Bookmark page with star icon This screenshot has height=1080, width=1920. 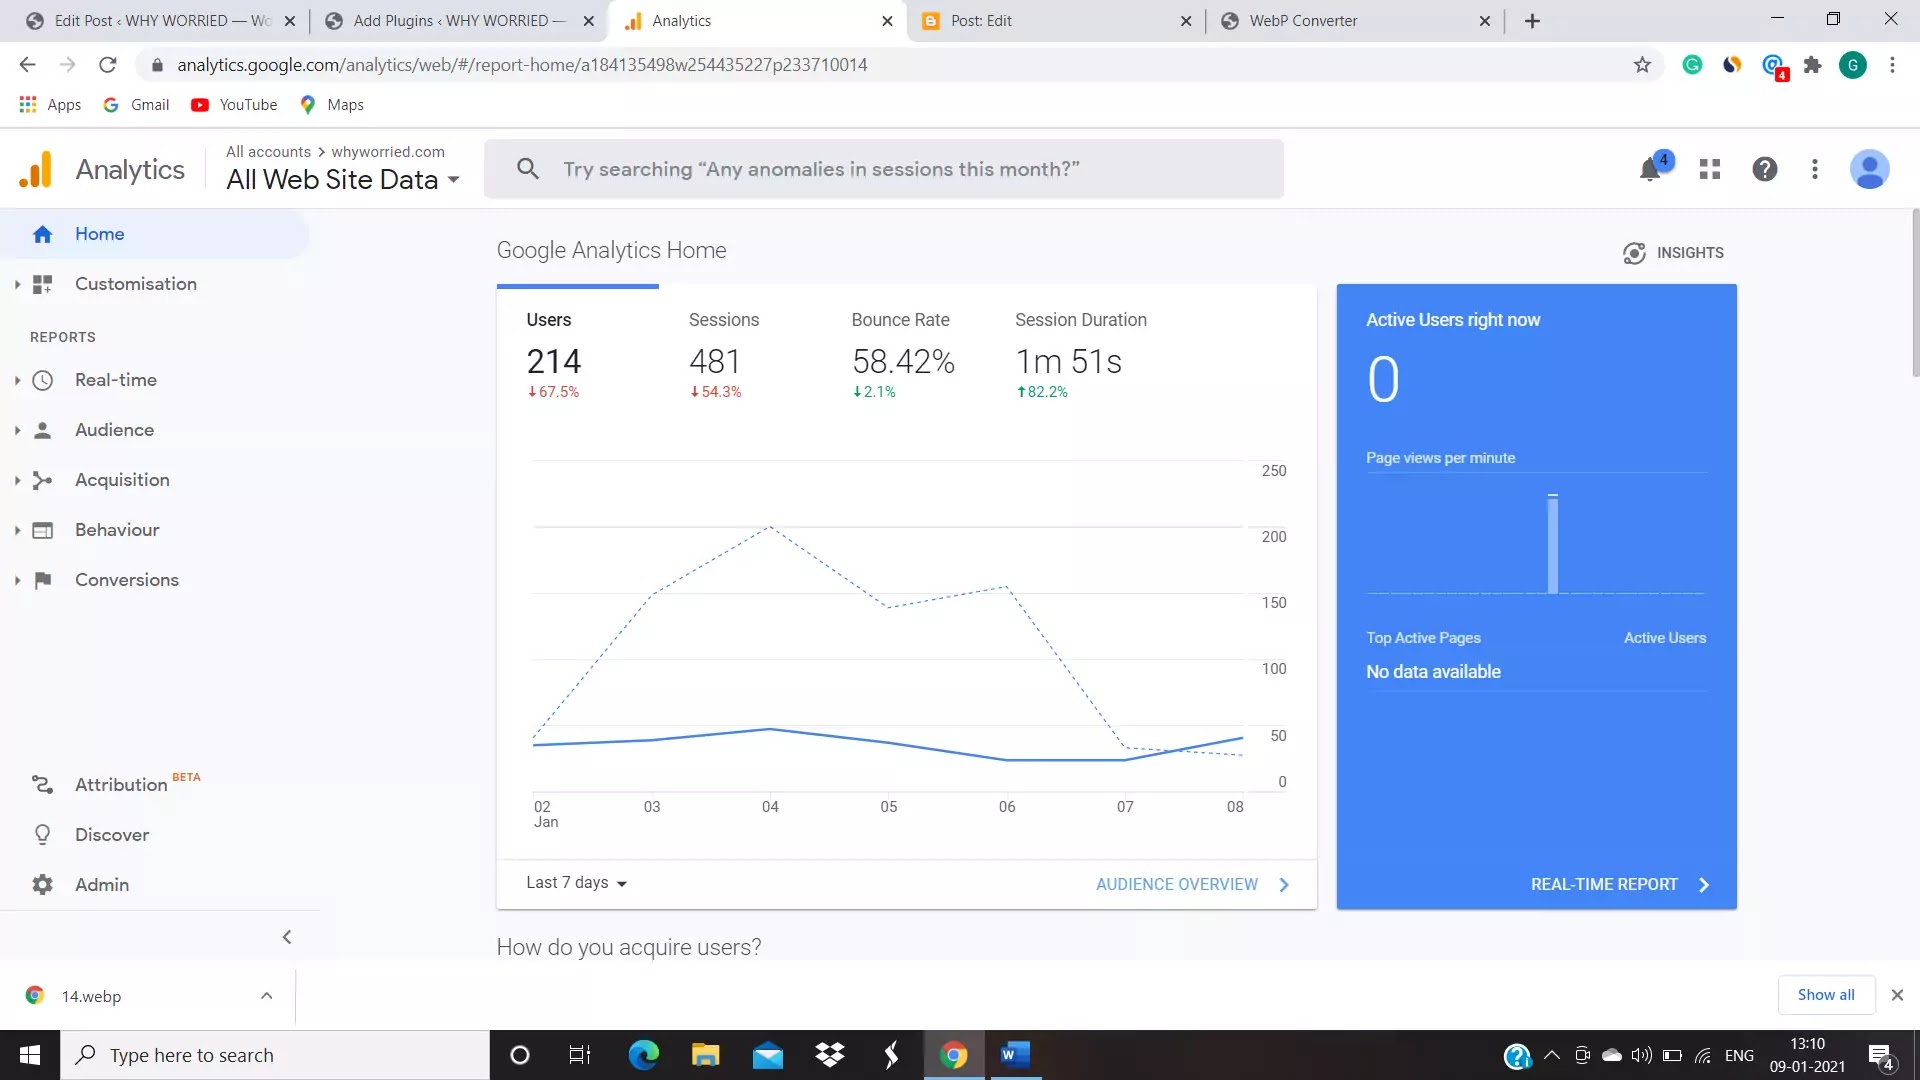pos(1642,65)
